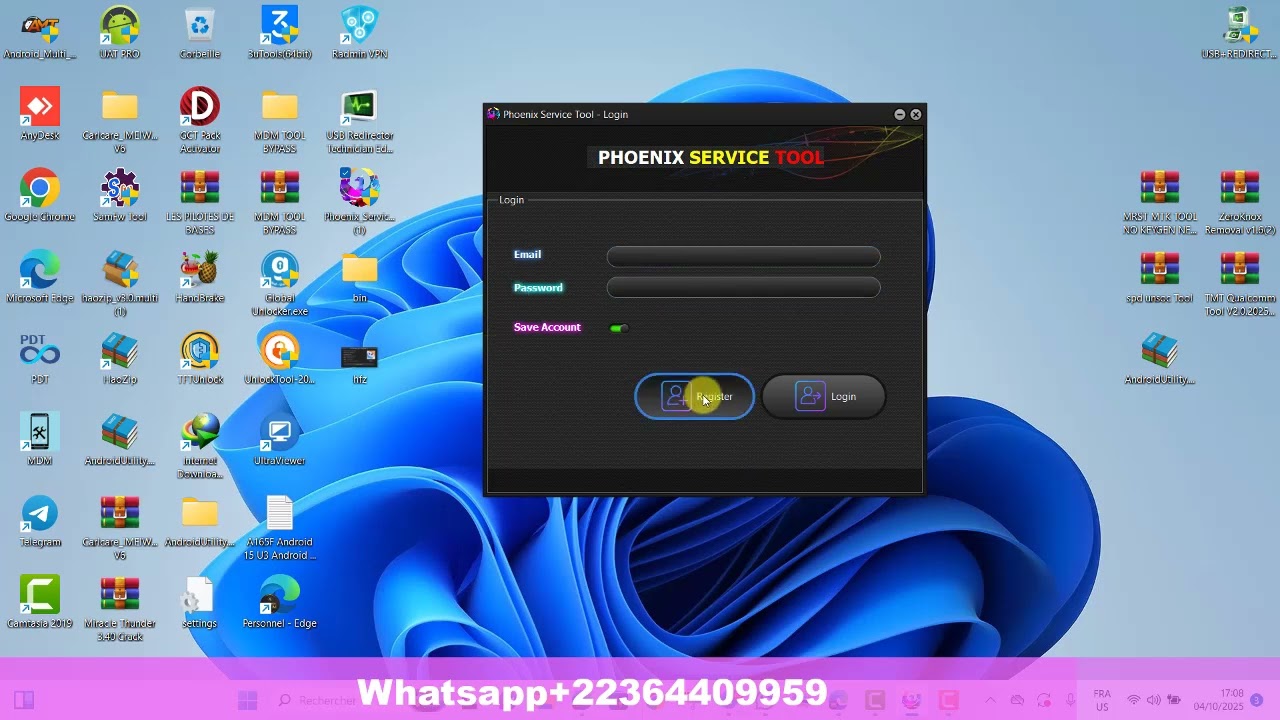
Task: Select the SamFw Tool shortcut
Action: [120, 196]
